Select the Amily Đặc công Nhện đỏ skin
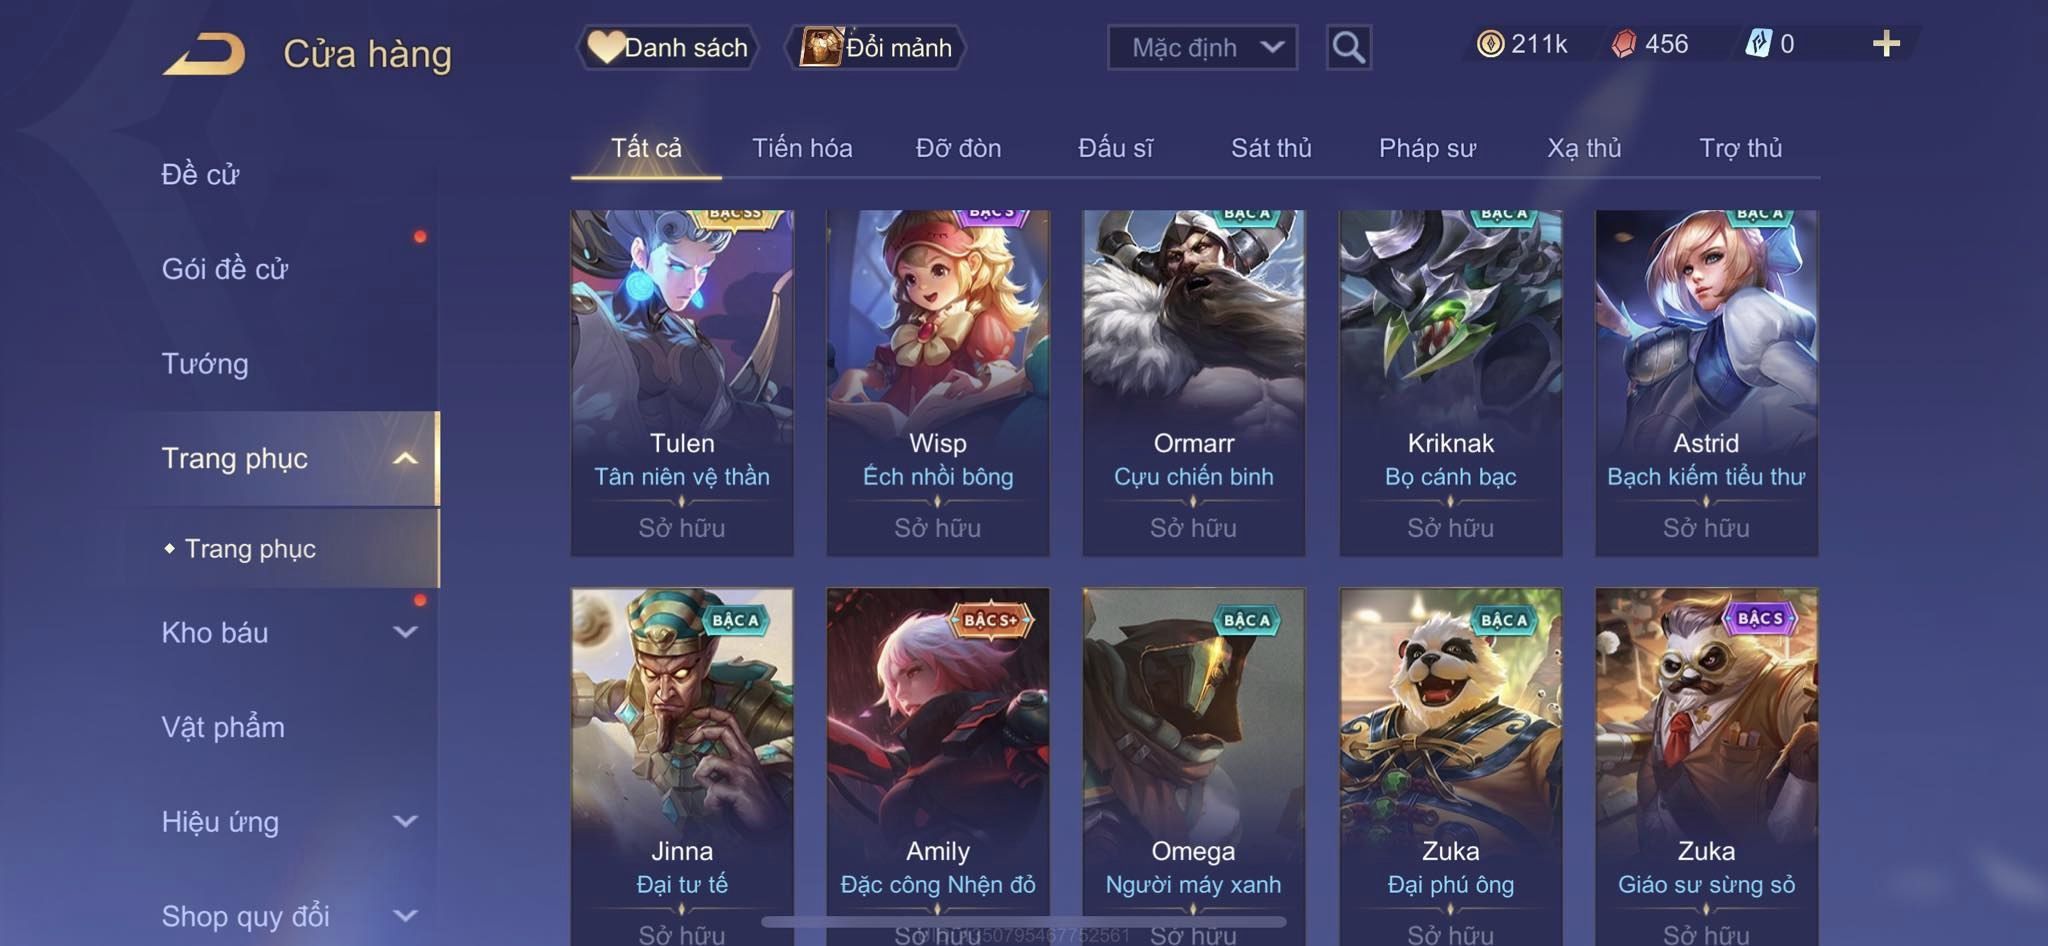 point(938,766)
